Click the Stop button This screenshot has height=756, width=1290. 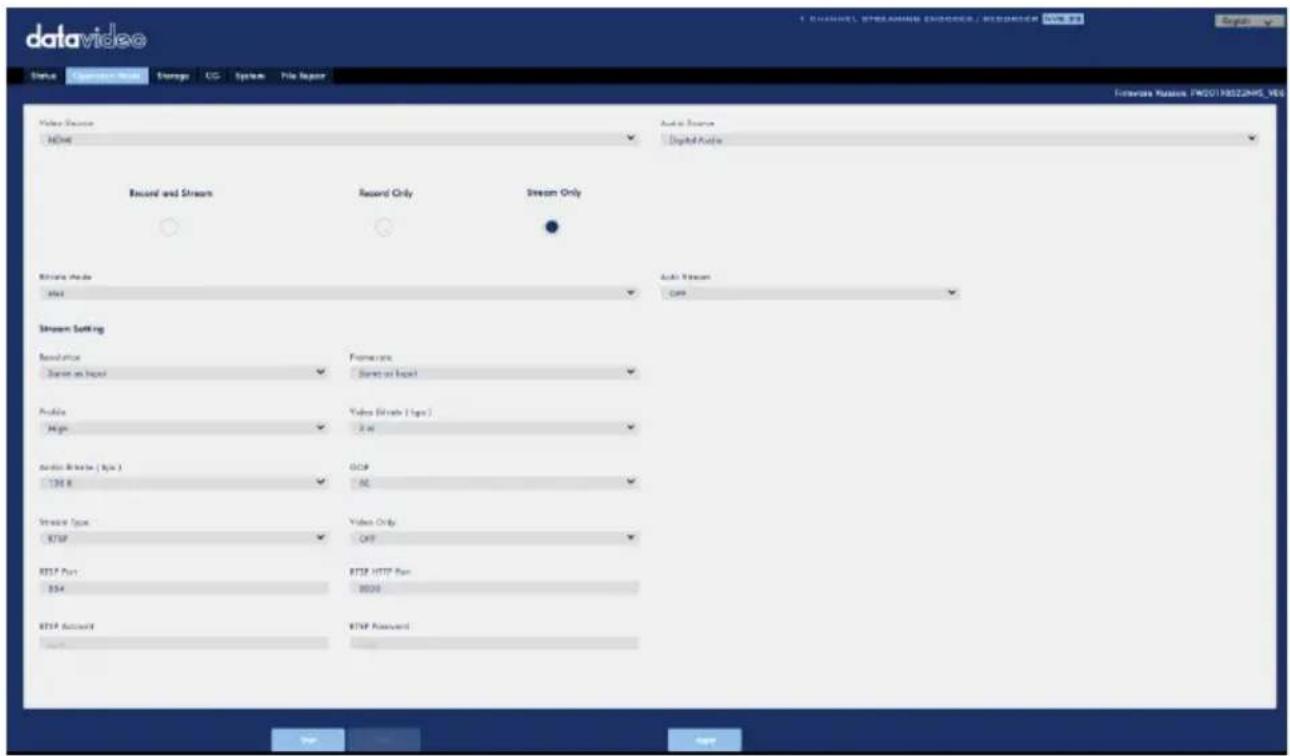coord(383,741)
